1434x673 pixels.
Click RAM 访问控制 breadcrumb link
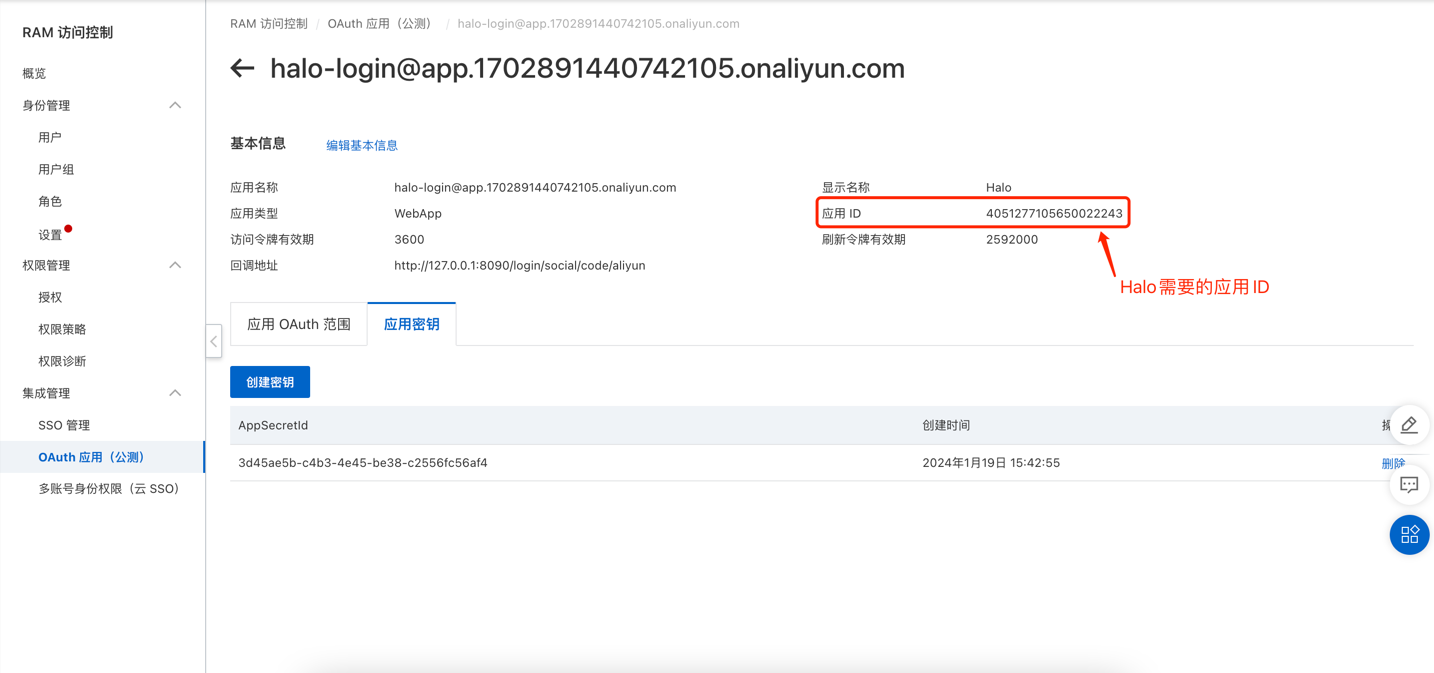click(x=269, y=23)
